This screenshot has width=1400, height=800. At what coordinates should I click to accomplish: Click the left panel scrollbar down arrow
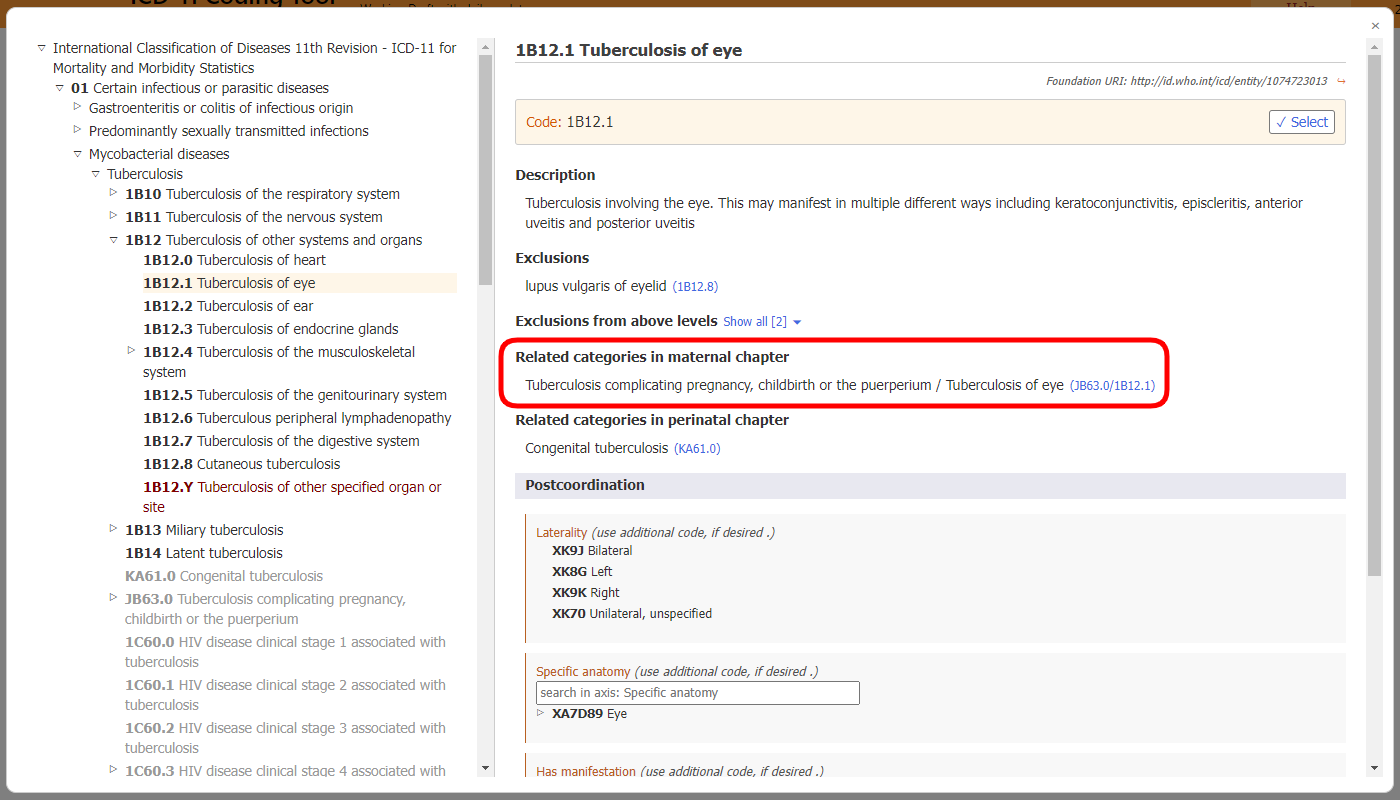[486, 766]
